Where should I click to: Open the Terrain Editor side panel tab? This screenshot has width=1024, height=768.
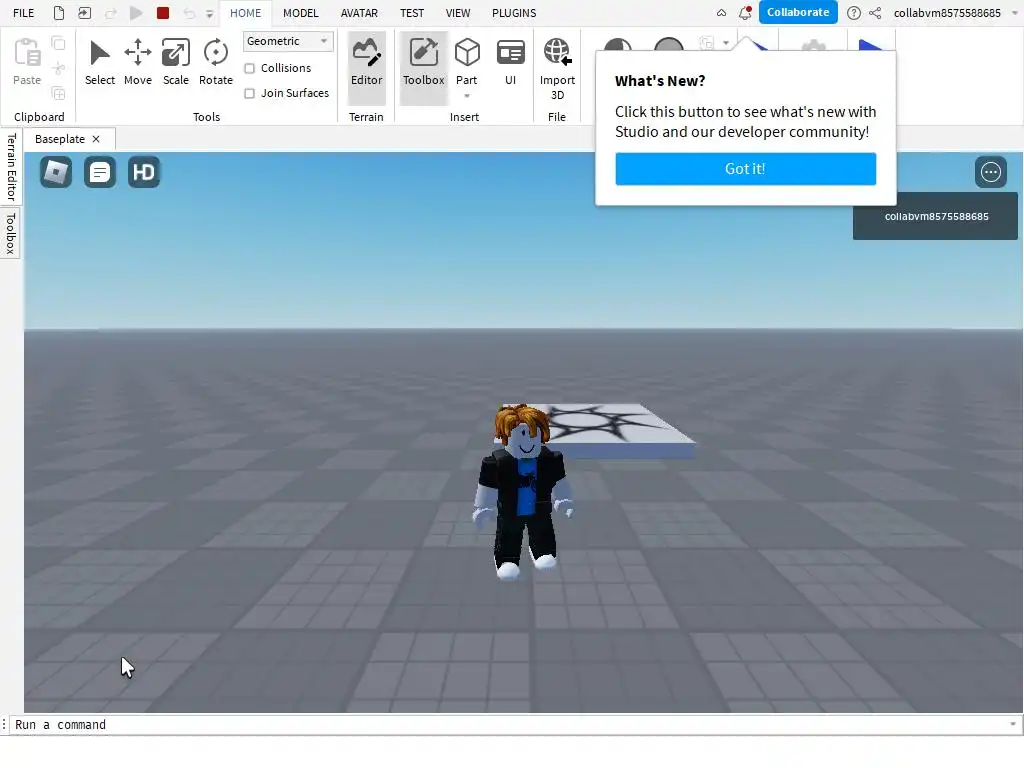click(11, 167)
